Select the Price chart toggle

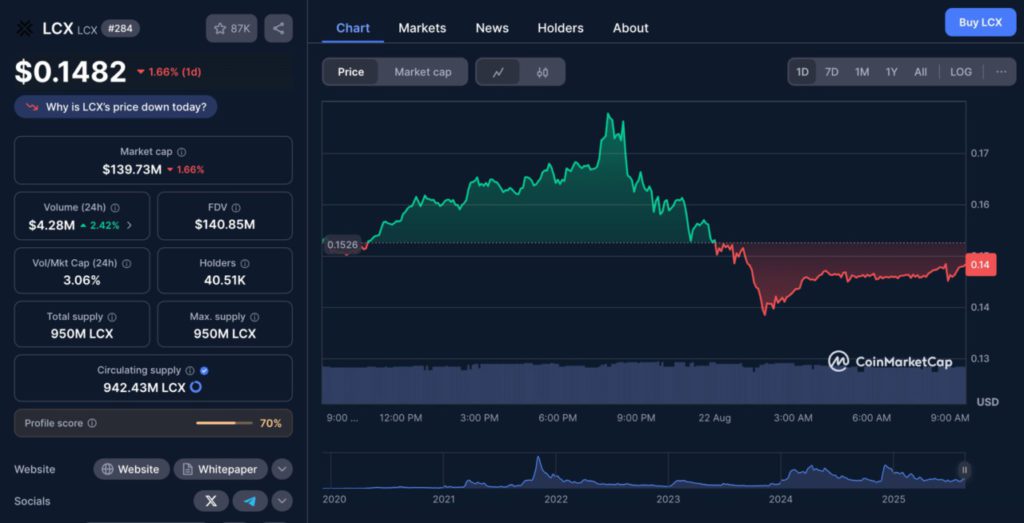[351, 72]
